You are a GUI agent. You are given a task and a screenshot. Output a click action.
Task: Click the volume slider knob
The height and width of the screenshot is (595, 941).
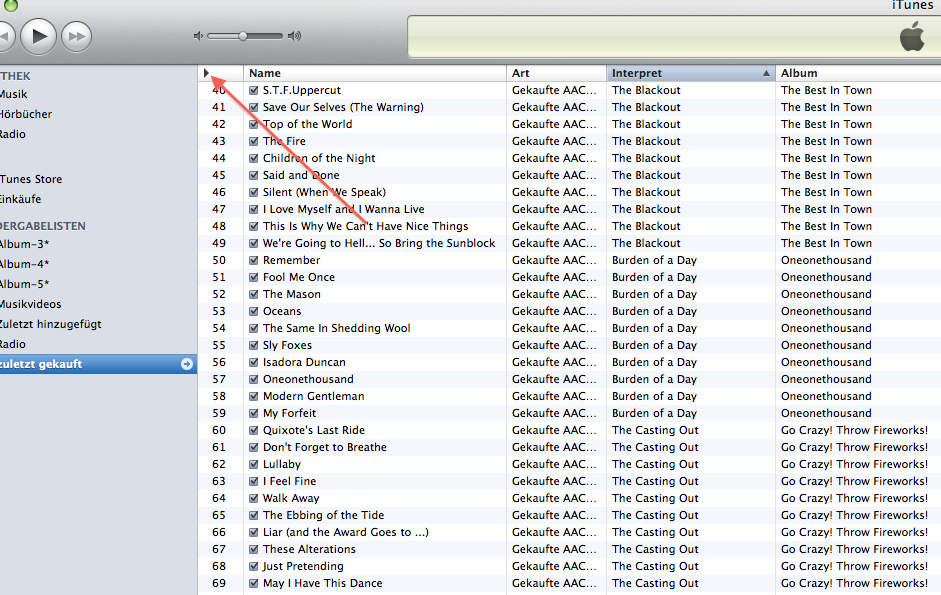tap(242, 36)
